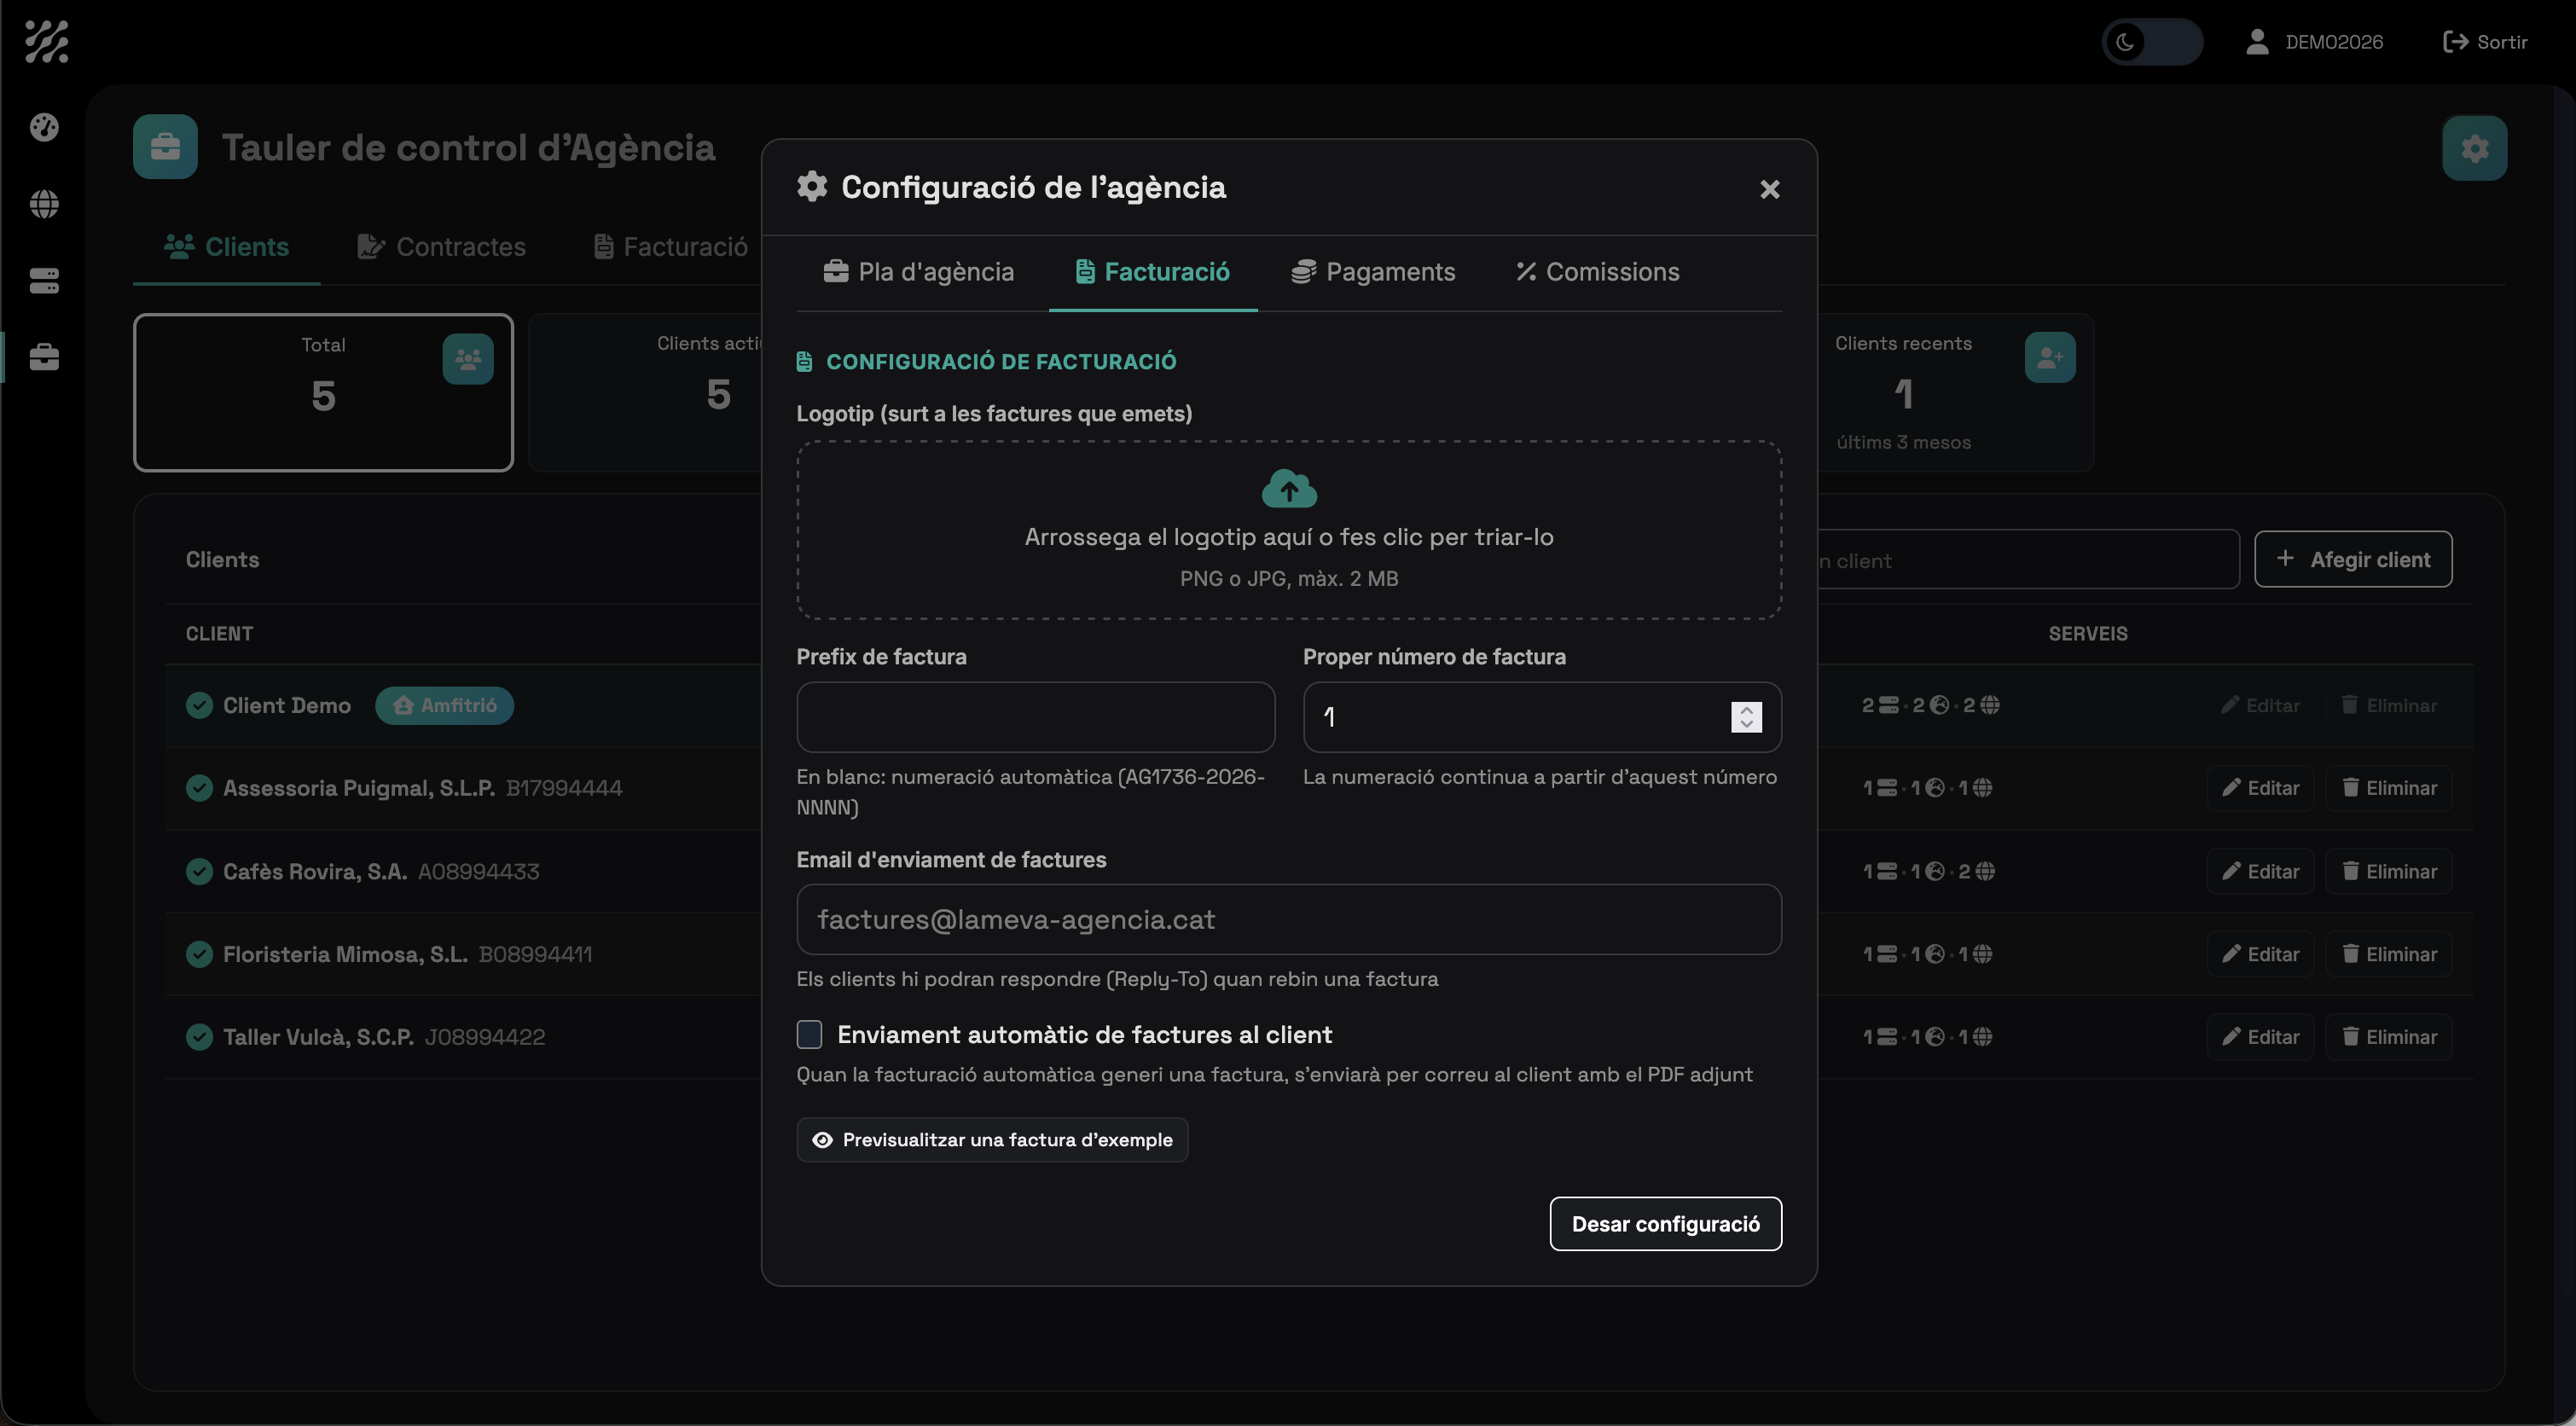Close the Configuració de l'agència dialog
Image resolution: width=2576 pixels, height=1426 pixels.
pyautogui.click(x=1769, y=189)
